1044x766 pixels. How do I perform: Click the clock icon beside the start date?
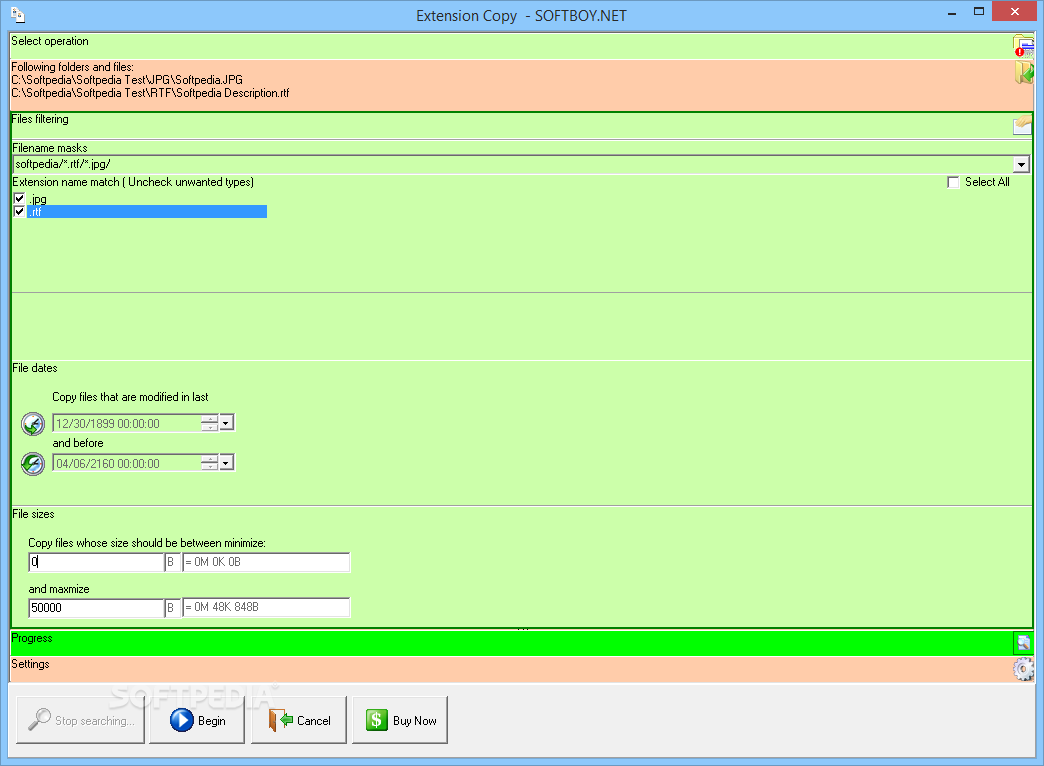click(x=33, y=424)
